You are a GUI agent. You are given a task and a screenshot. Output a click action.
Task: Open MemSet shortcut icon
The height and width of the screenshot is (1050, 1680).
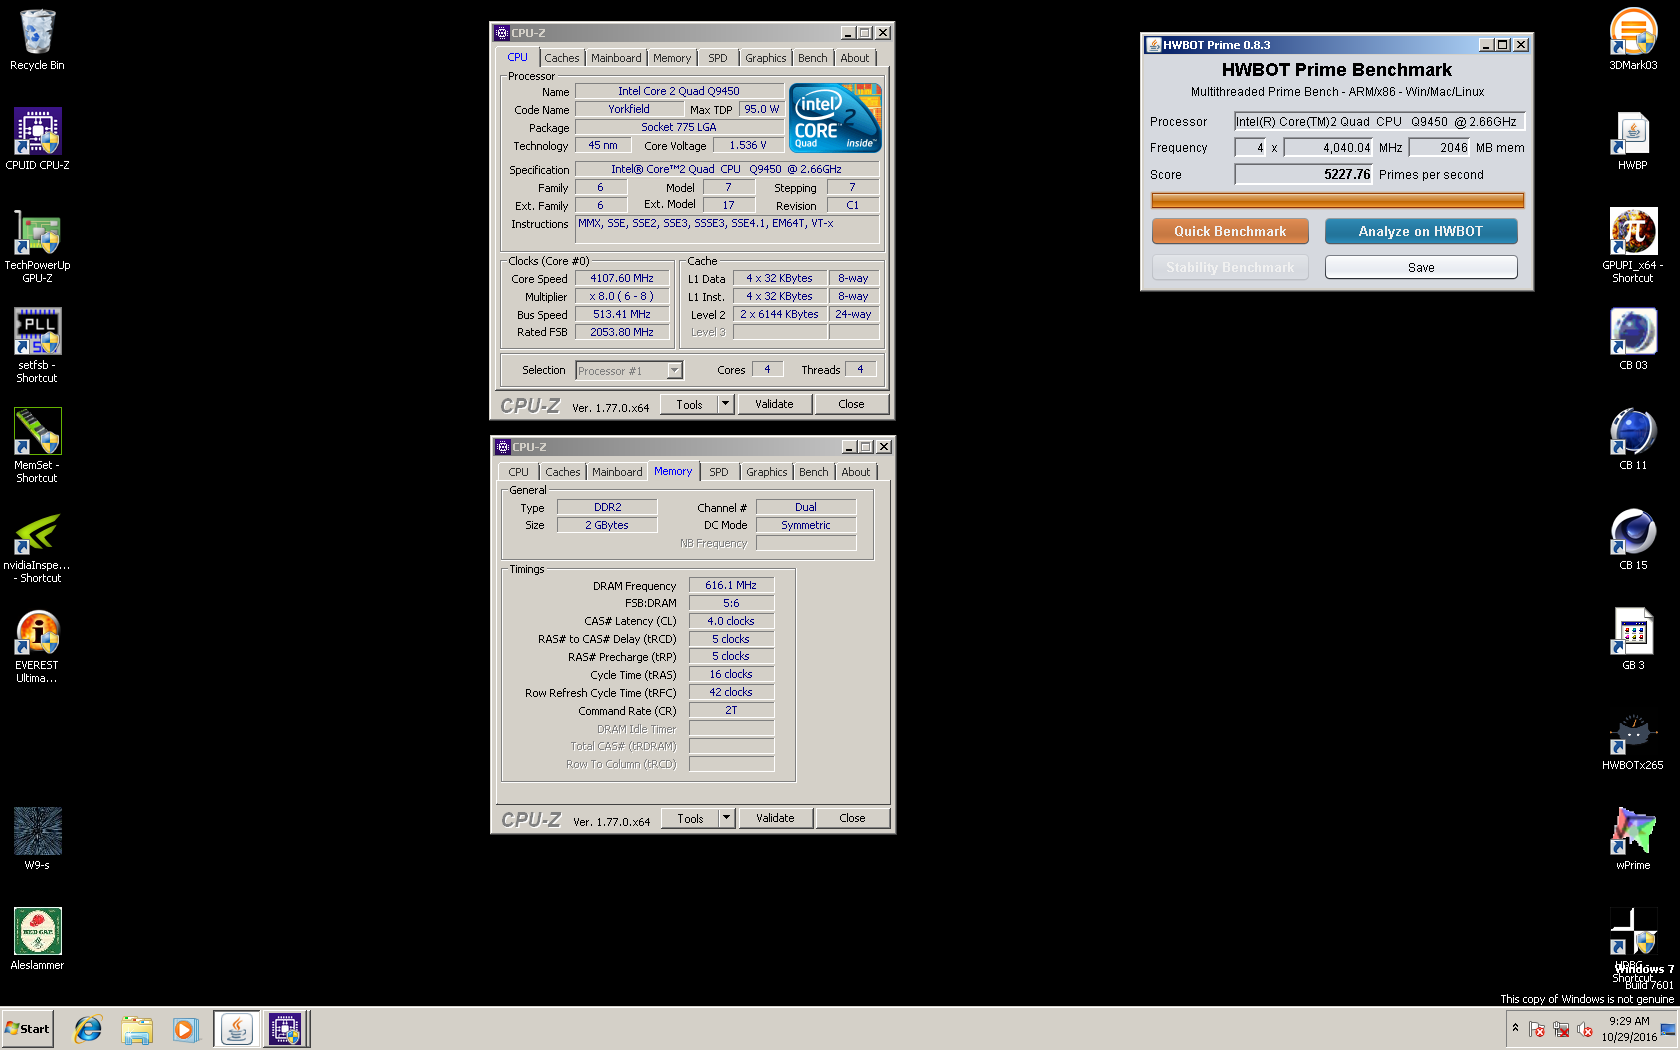click(x=37, y=446)
